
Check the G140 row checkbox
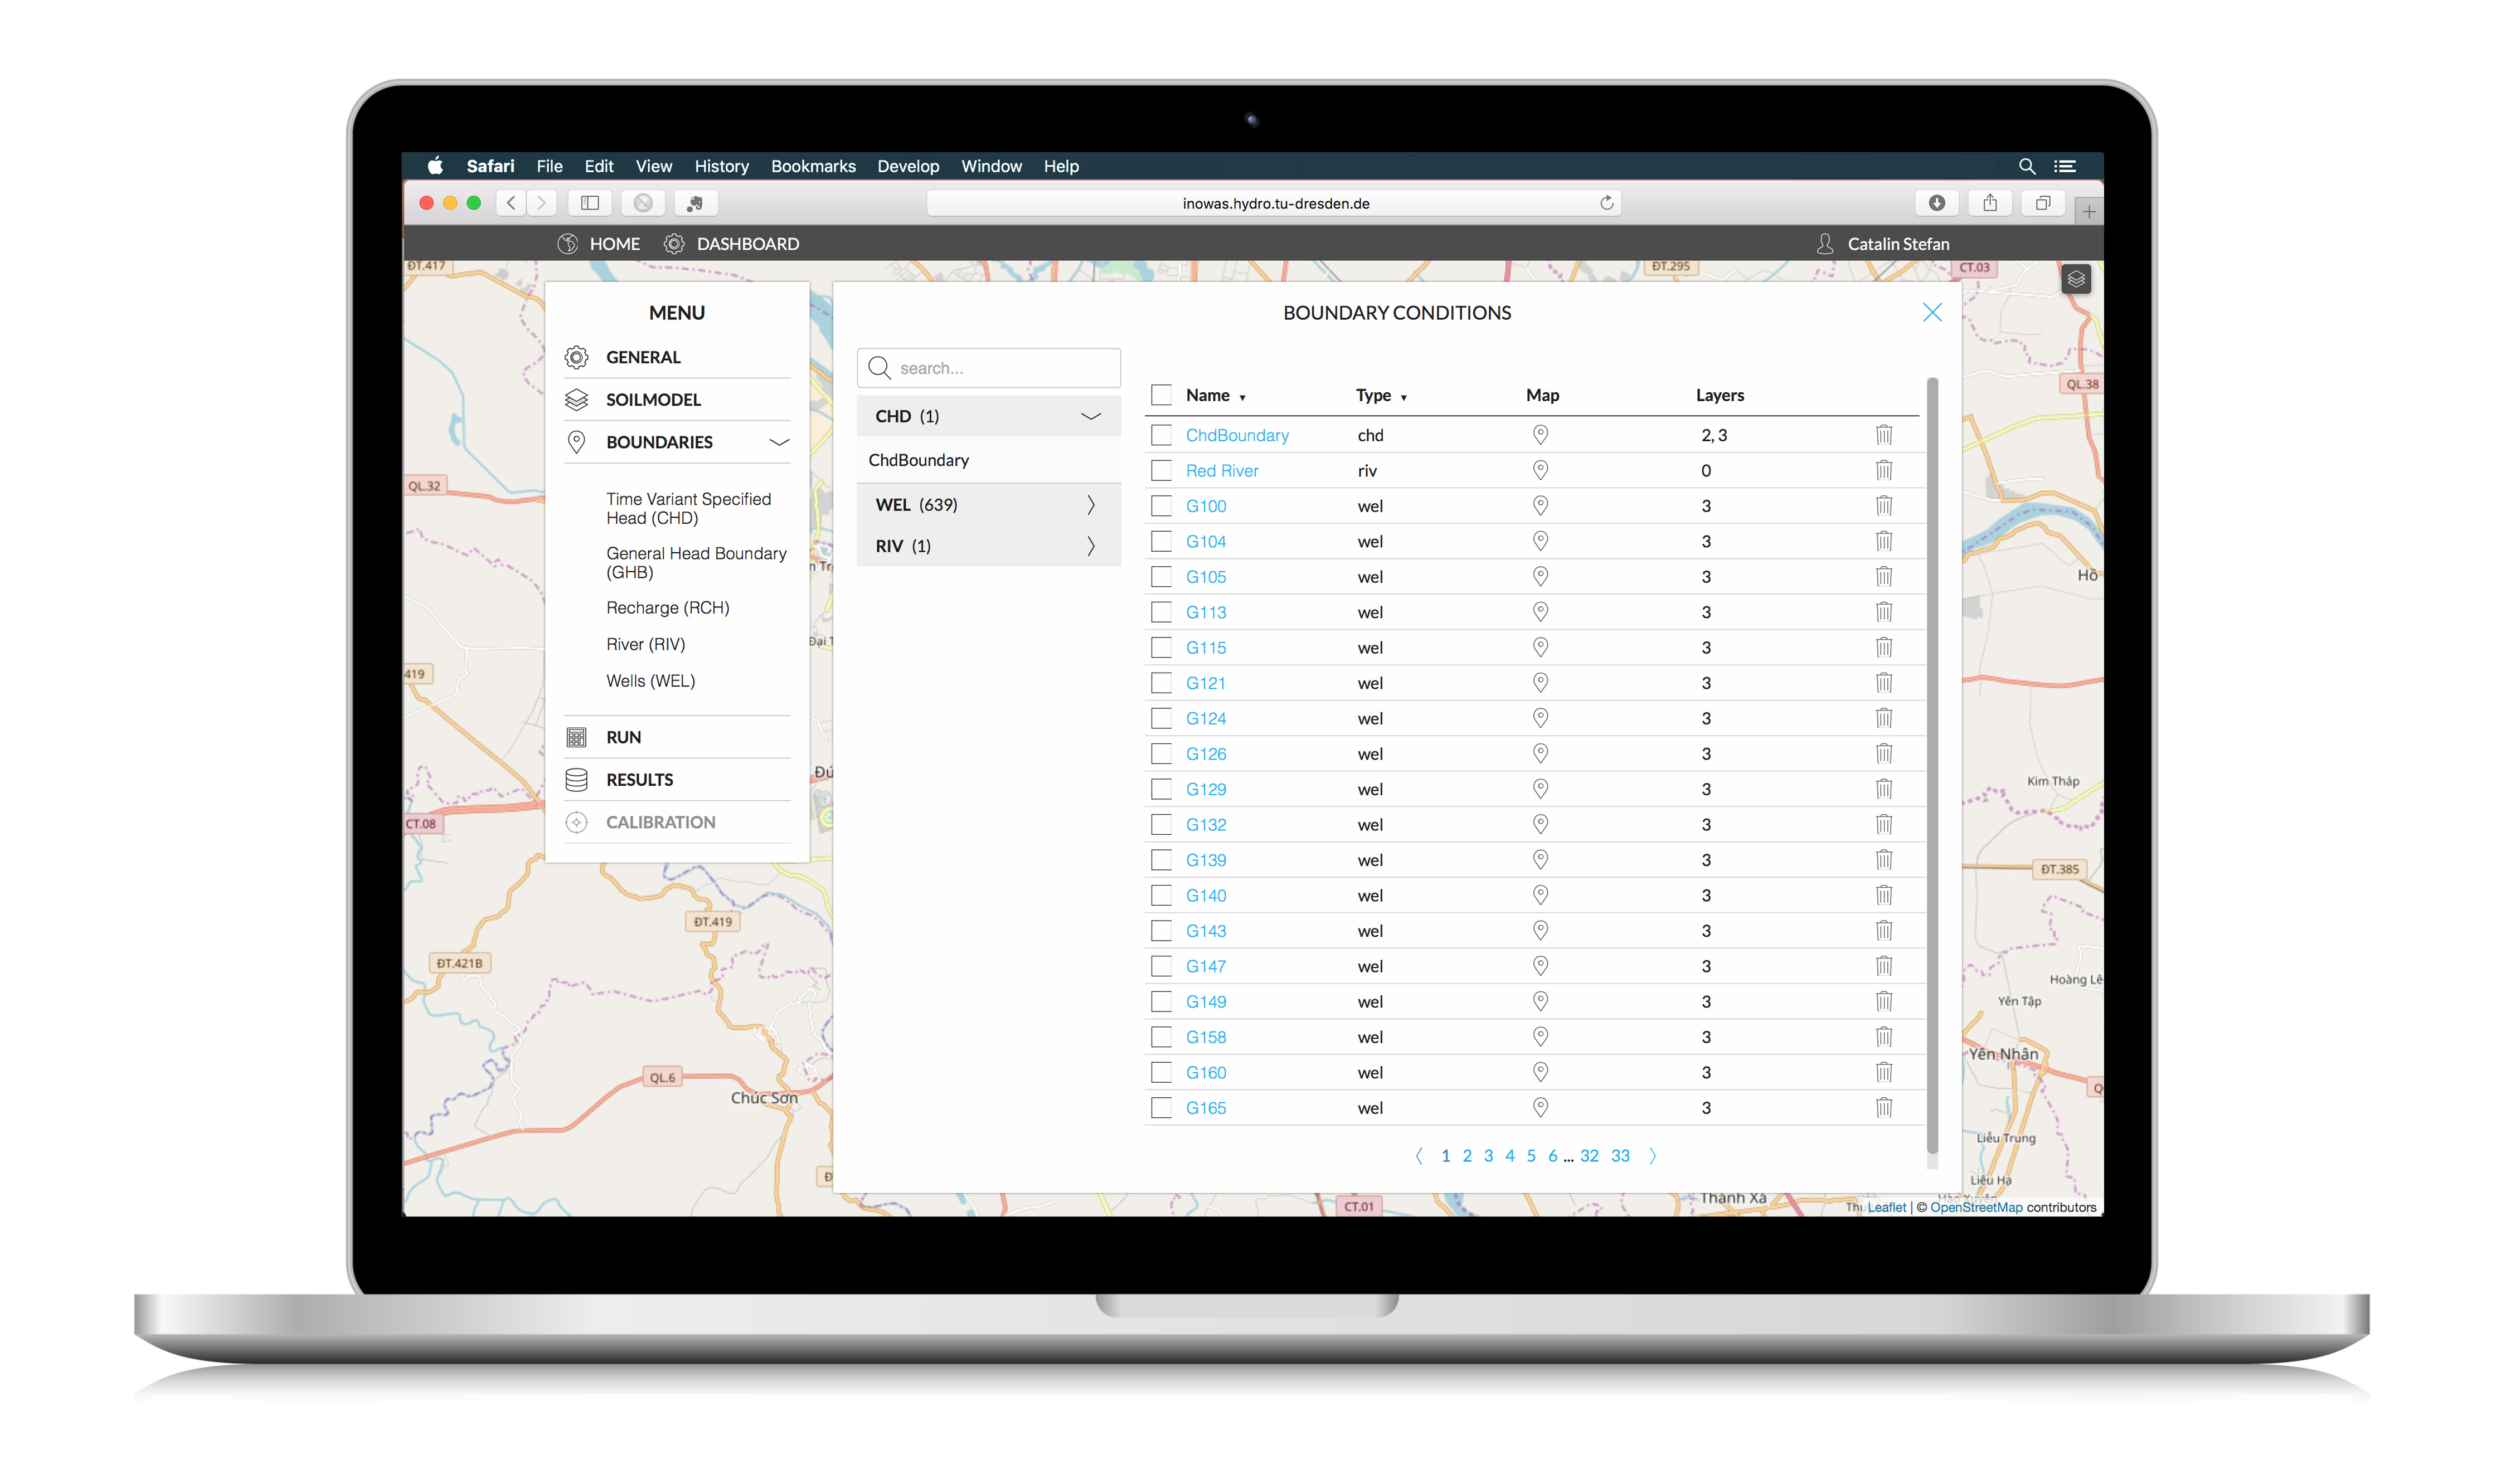1160,895
